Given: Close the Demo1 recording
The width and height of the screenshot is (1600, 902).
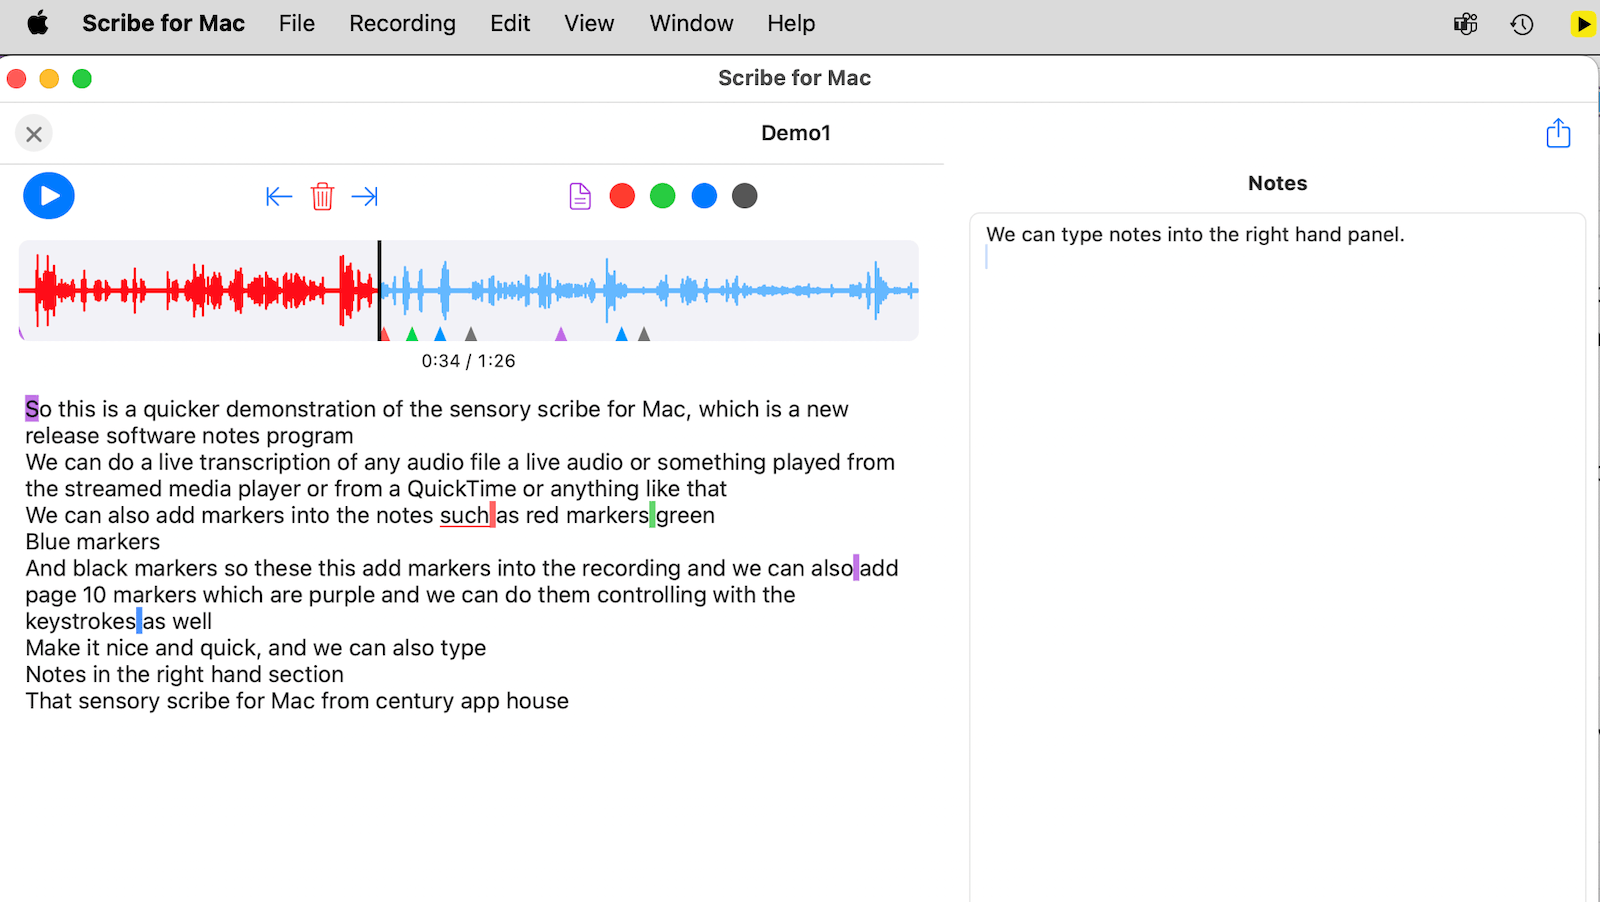Looking at the screenshot, I should tap(33, 133).
